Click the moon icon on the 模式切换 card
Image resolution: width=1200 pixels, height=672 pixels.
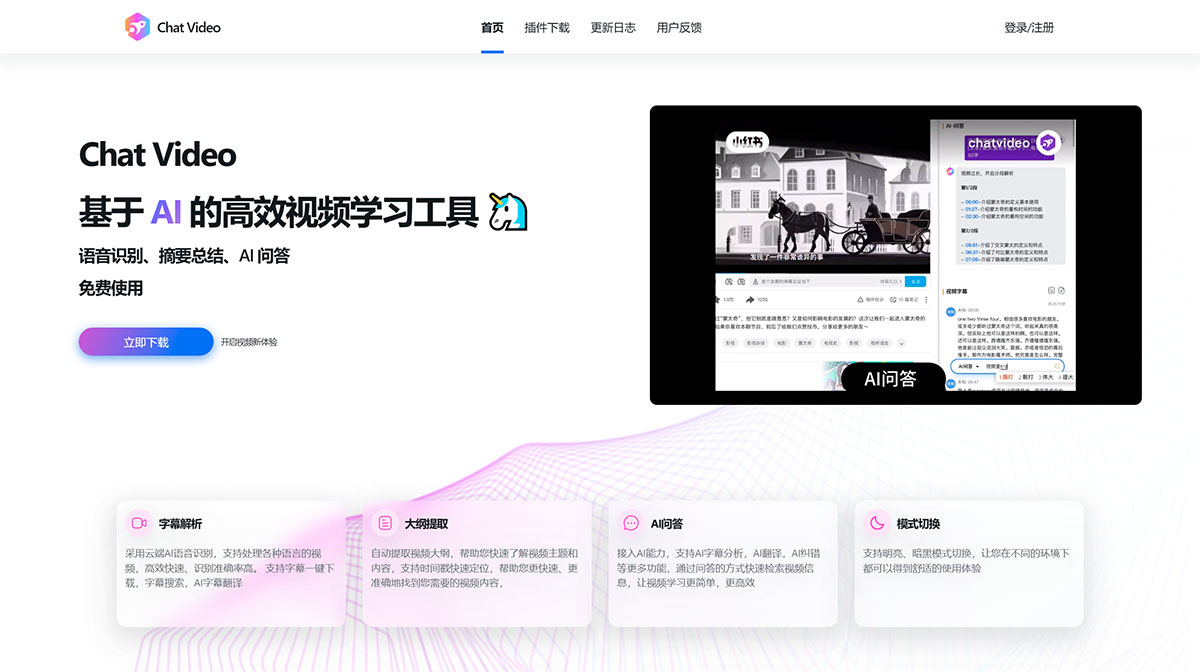point(876,522)
